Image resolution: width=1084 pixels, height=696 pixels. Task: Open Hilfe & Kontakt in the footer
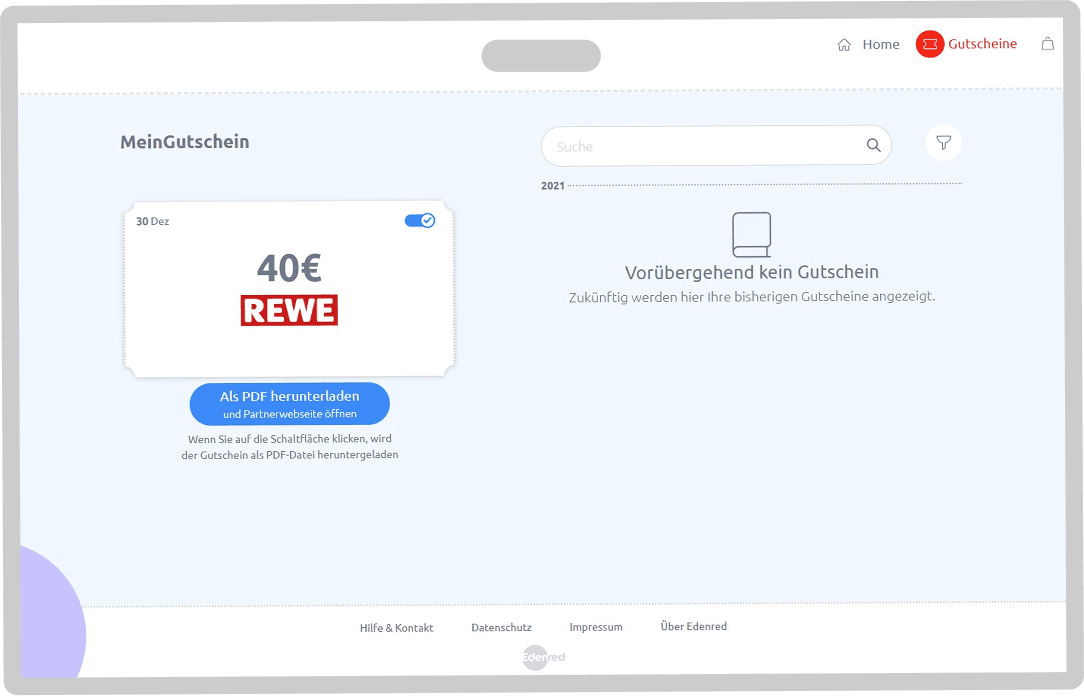coord(396,627)
